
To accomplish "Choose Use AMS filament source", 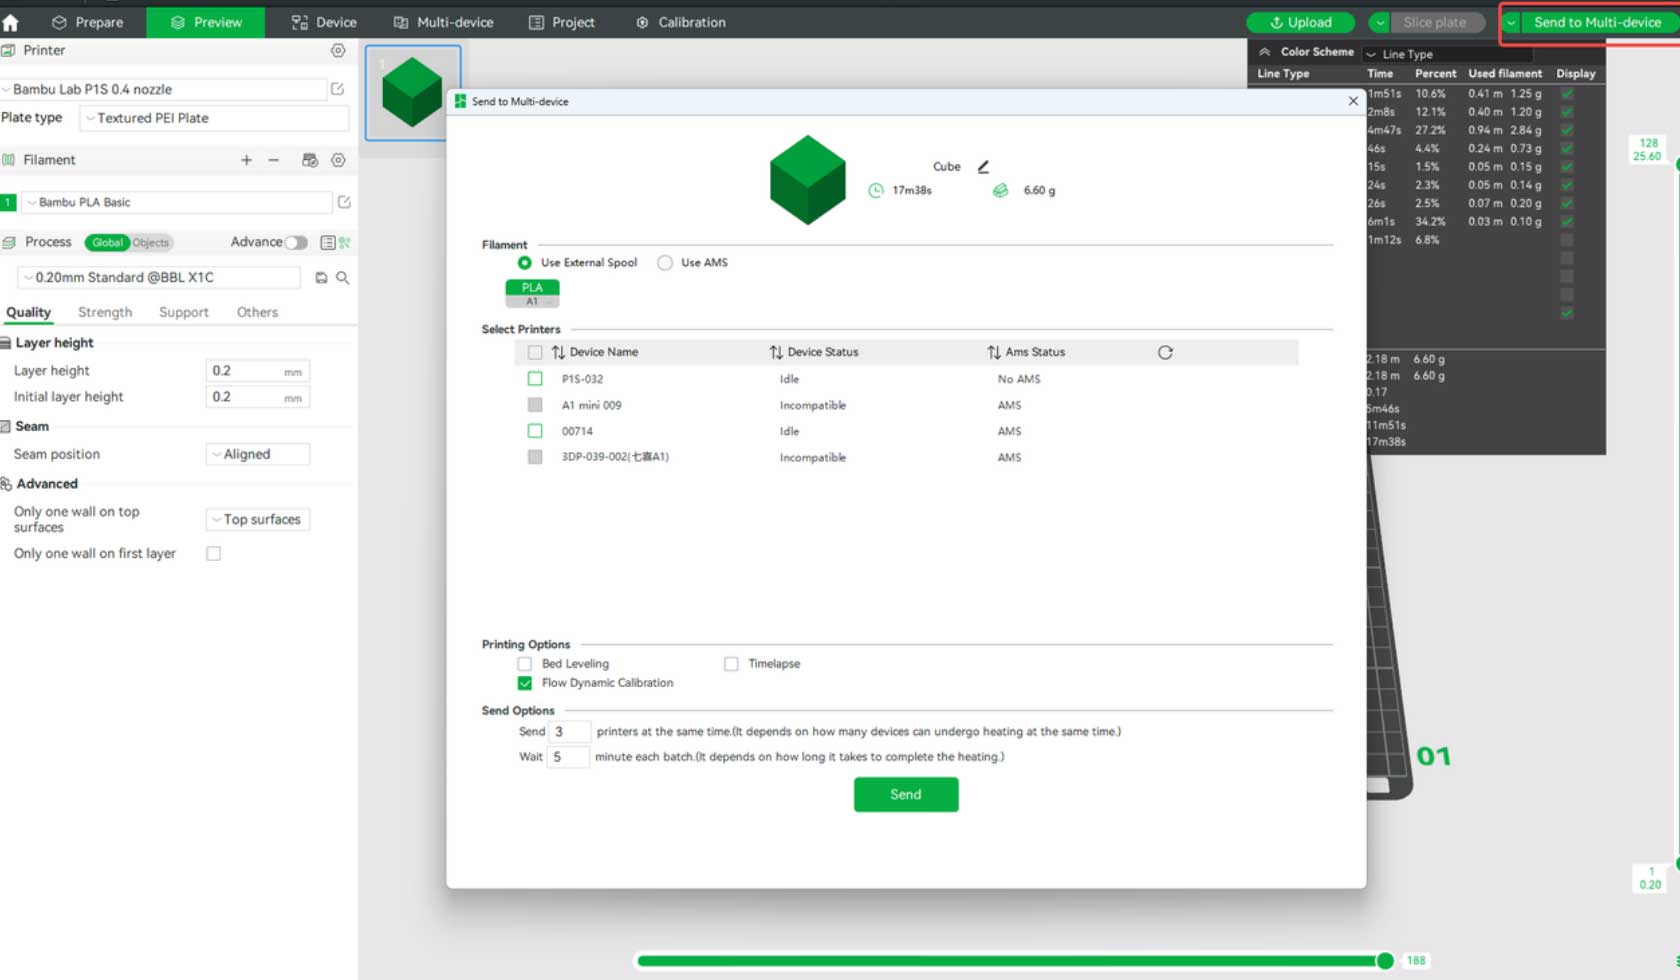I will (664, 262).
